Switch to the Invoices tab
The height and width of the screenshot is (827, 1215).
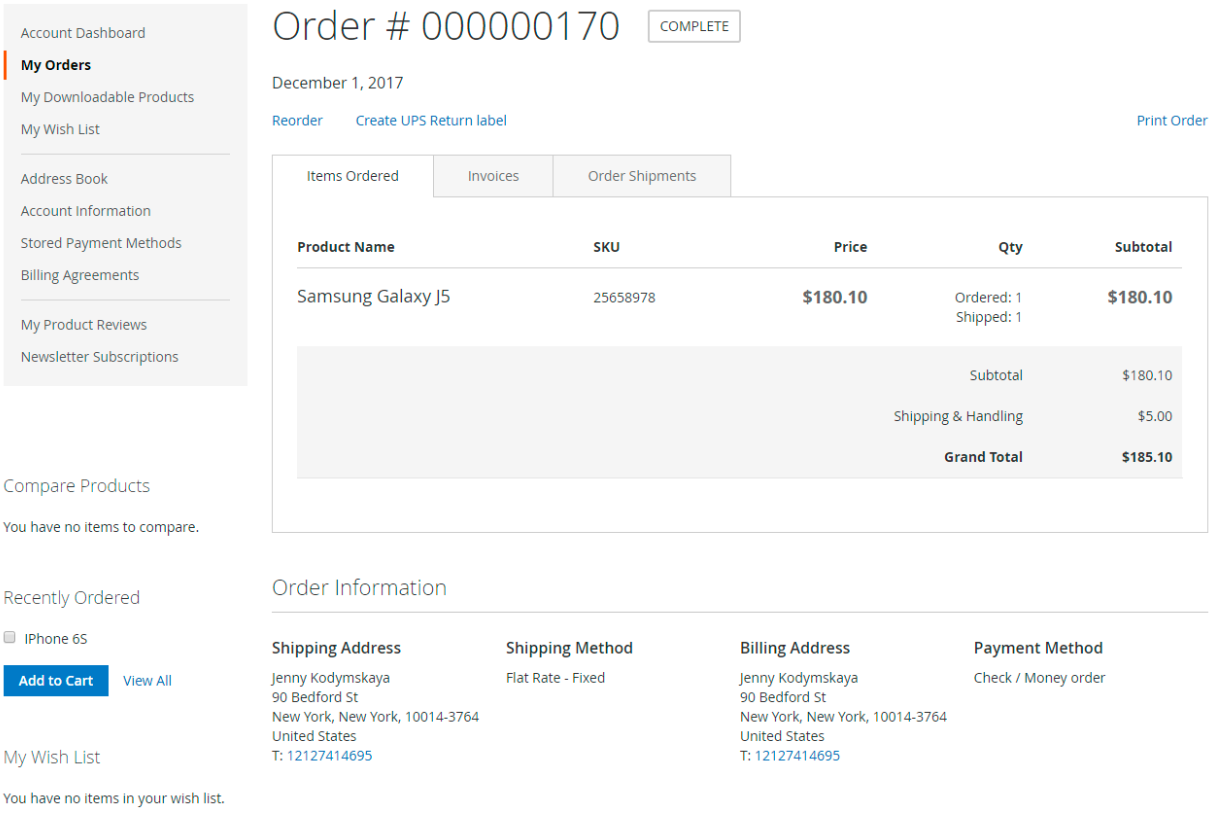pyautogui.click(x=493, y=176)
